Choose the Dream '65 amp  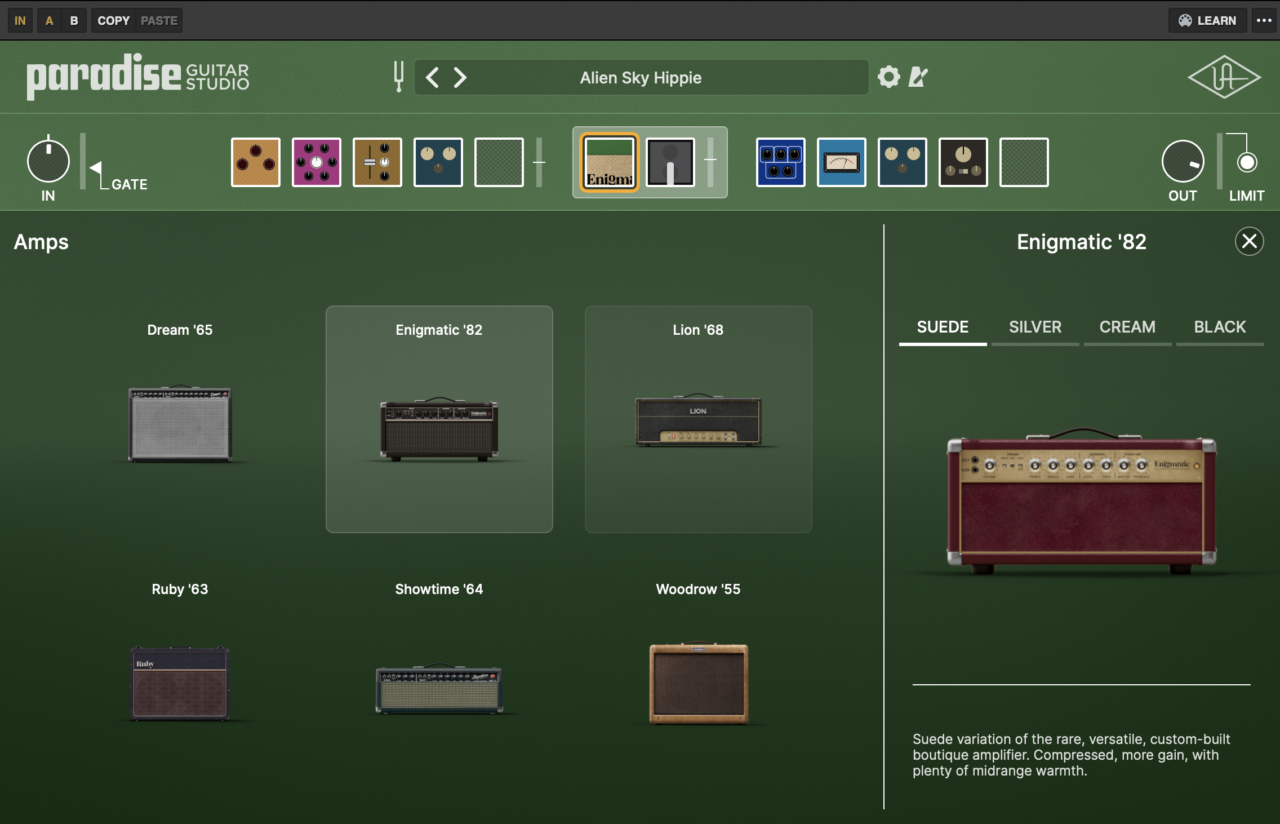[x=180, y=419]
